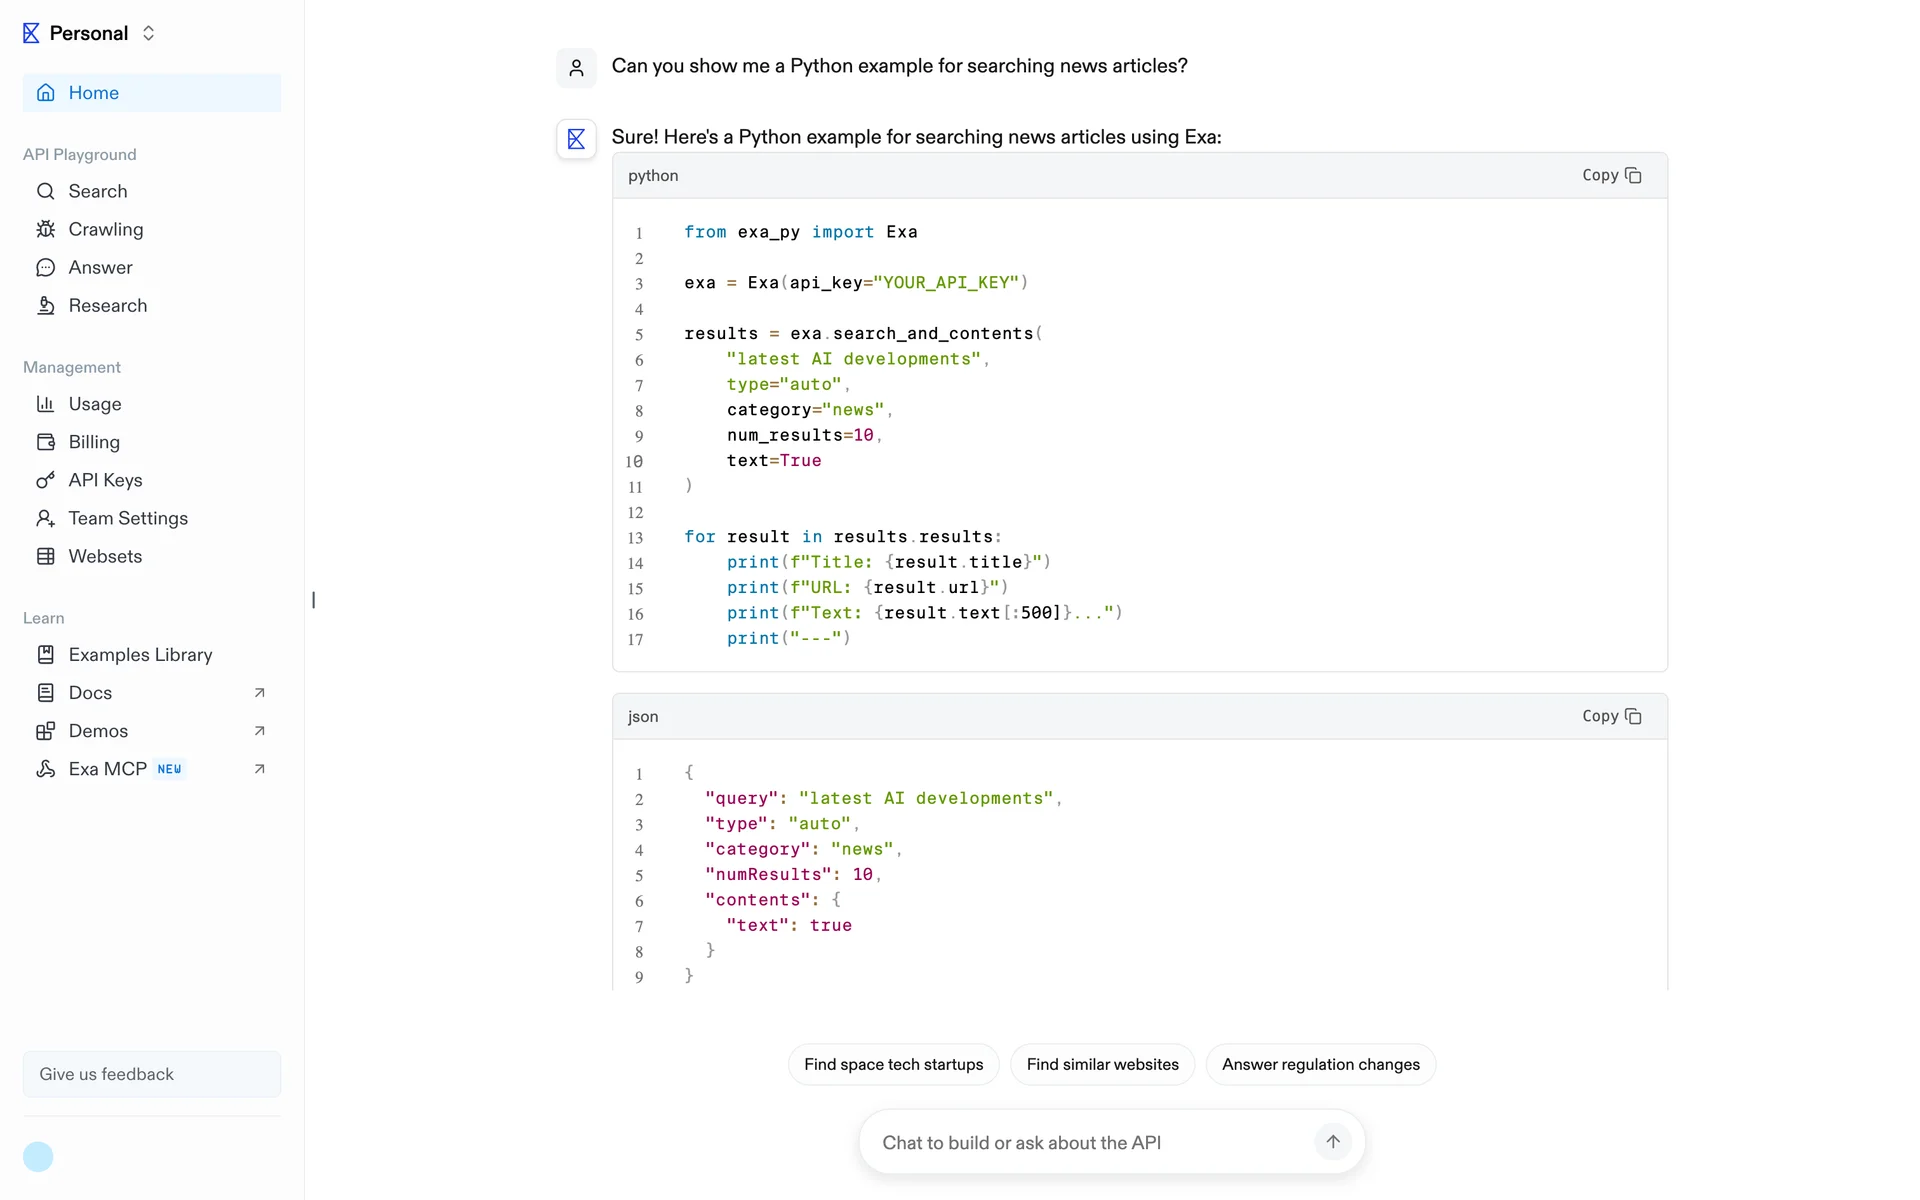Copy the python code block
The image size is (1920, 1200).
click(1611, 175)
